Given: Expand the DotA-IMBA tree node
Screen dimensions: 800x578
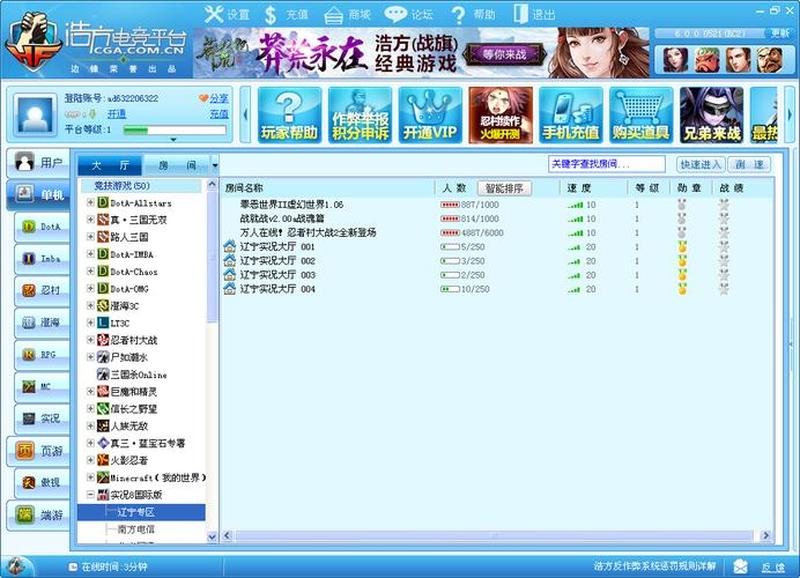Looking at the screenshot, I should (x=90, y=254).
